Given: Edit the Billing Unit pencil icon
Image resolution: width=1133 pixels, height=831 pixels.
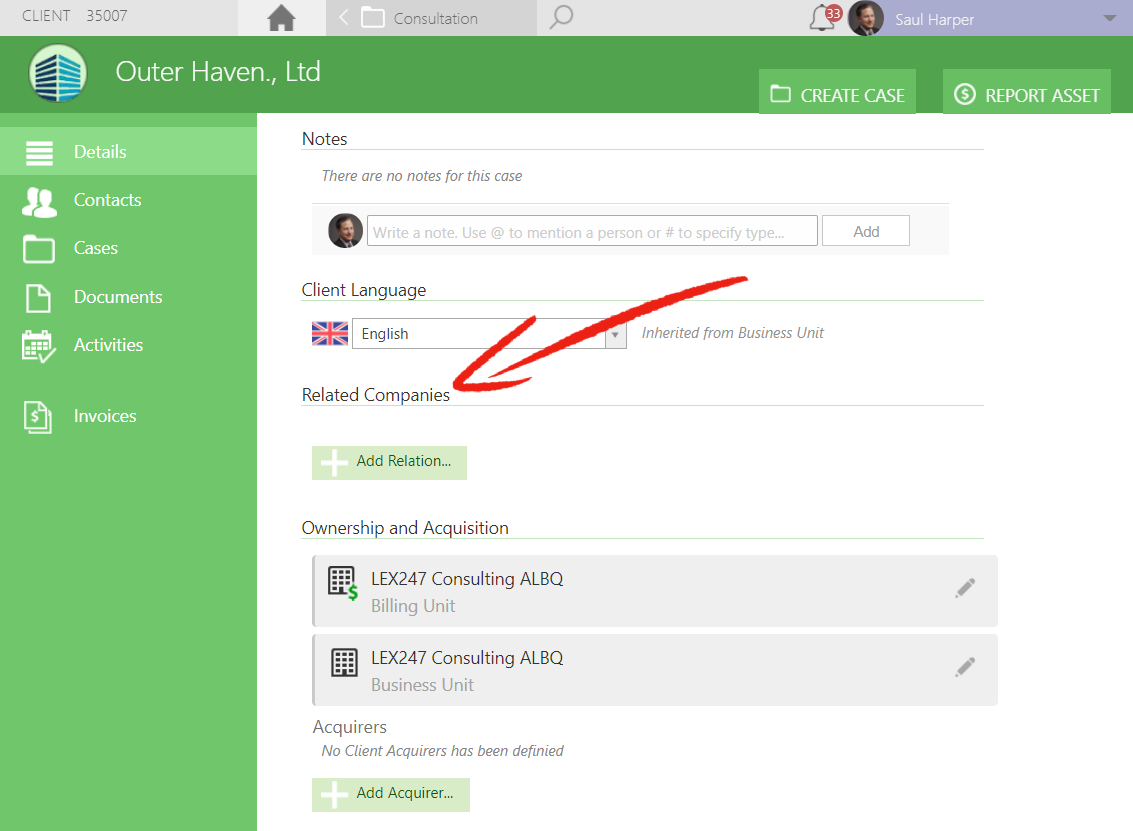Looking at the screenshot, I should pos(965,588).
